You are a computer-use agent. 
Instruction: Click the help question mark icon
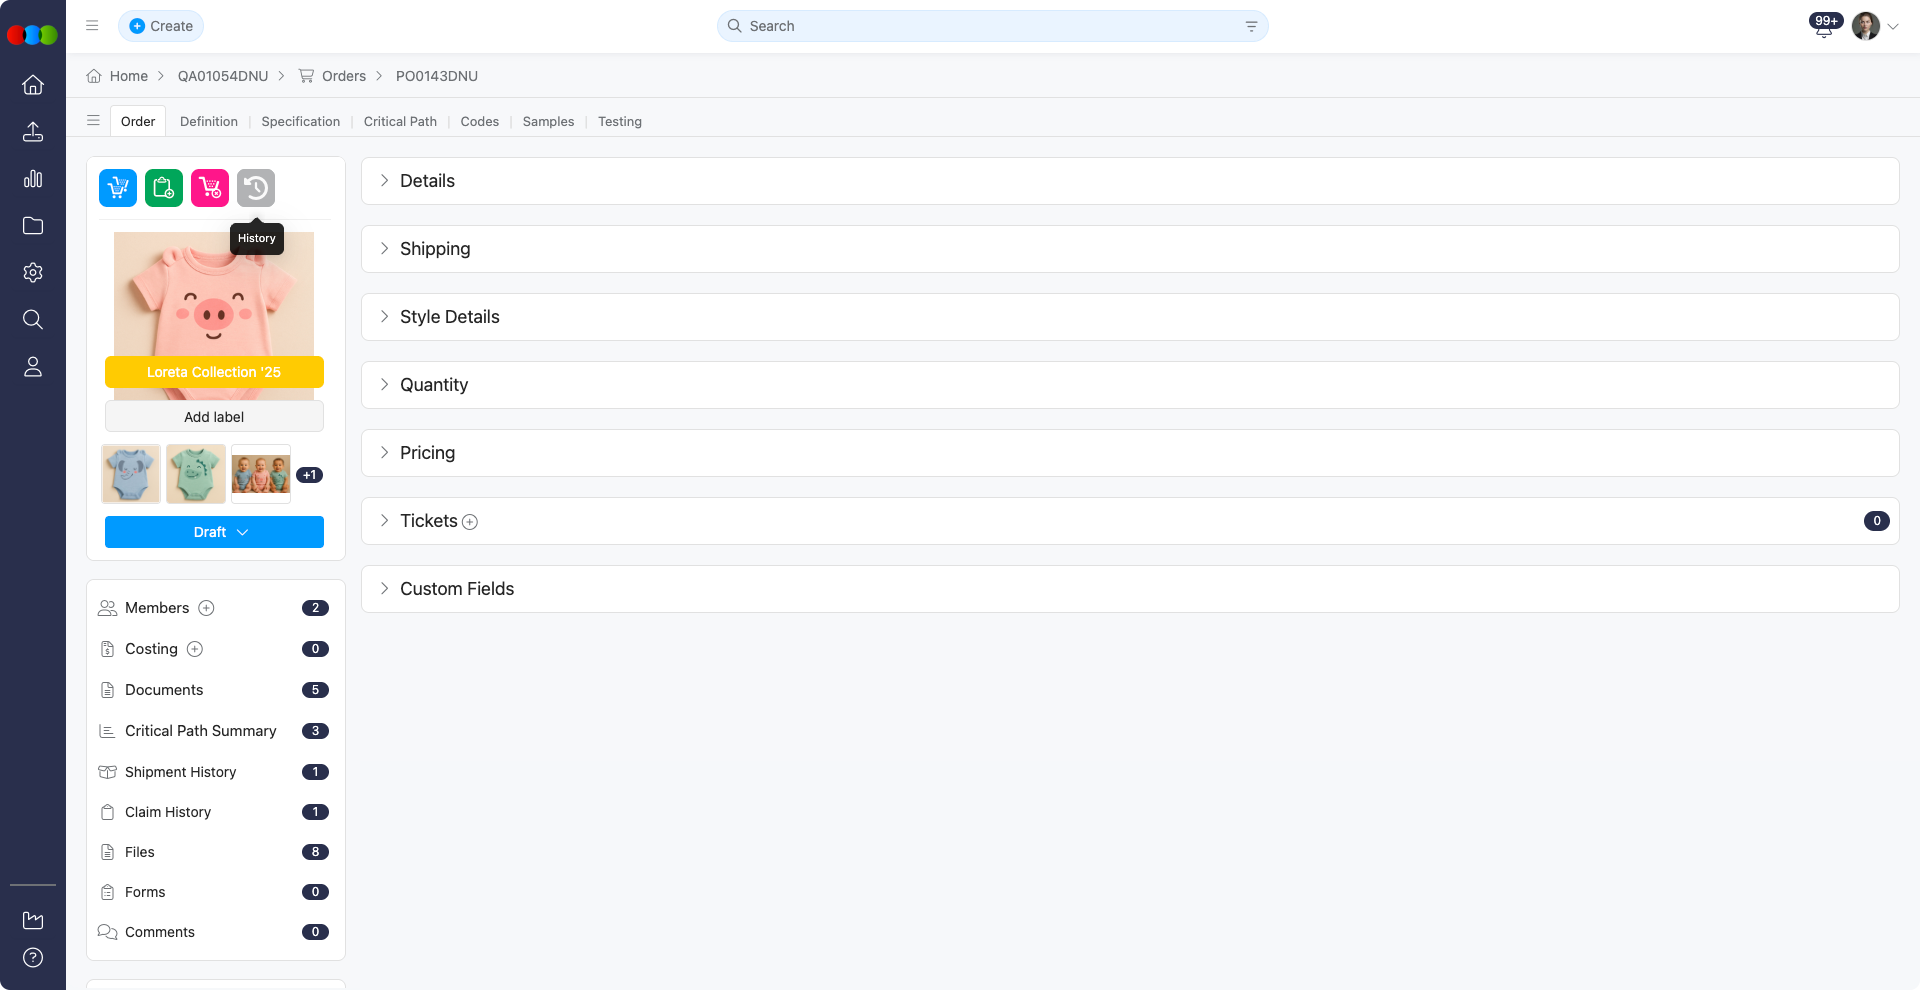point(33,957)
